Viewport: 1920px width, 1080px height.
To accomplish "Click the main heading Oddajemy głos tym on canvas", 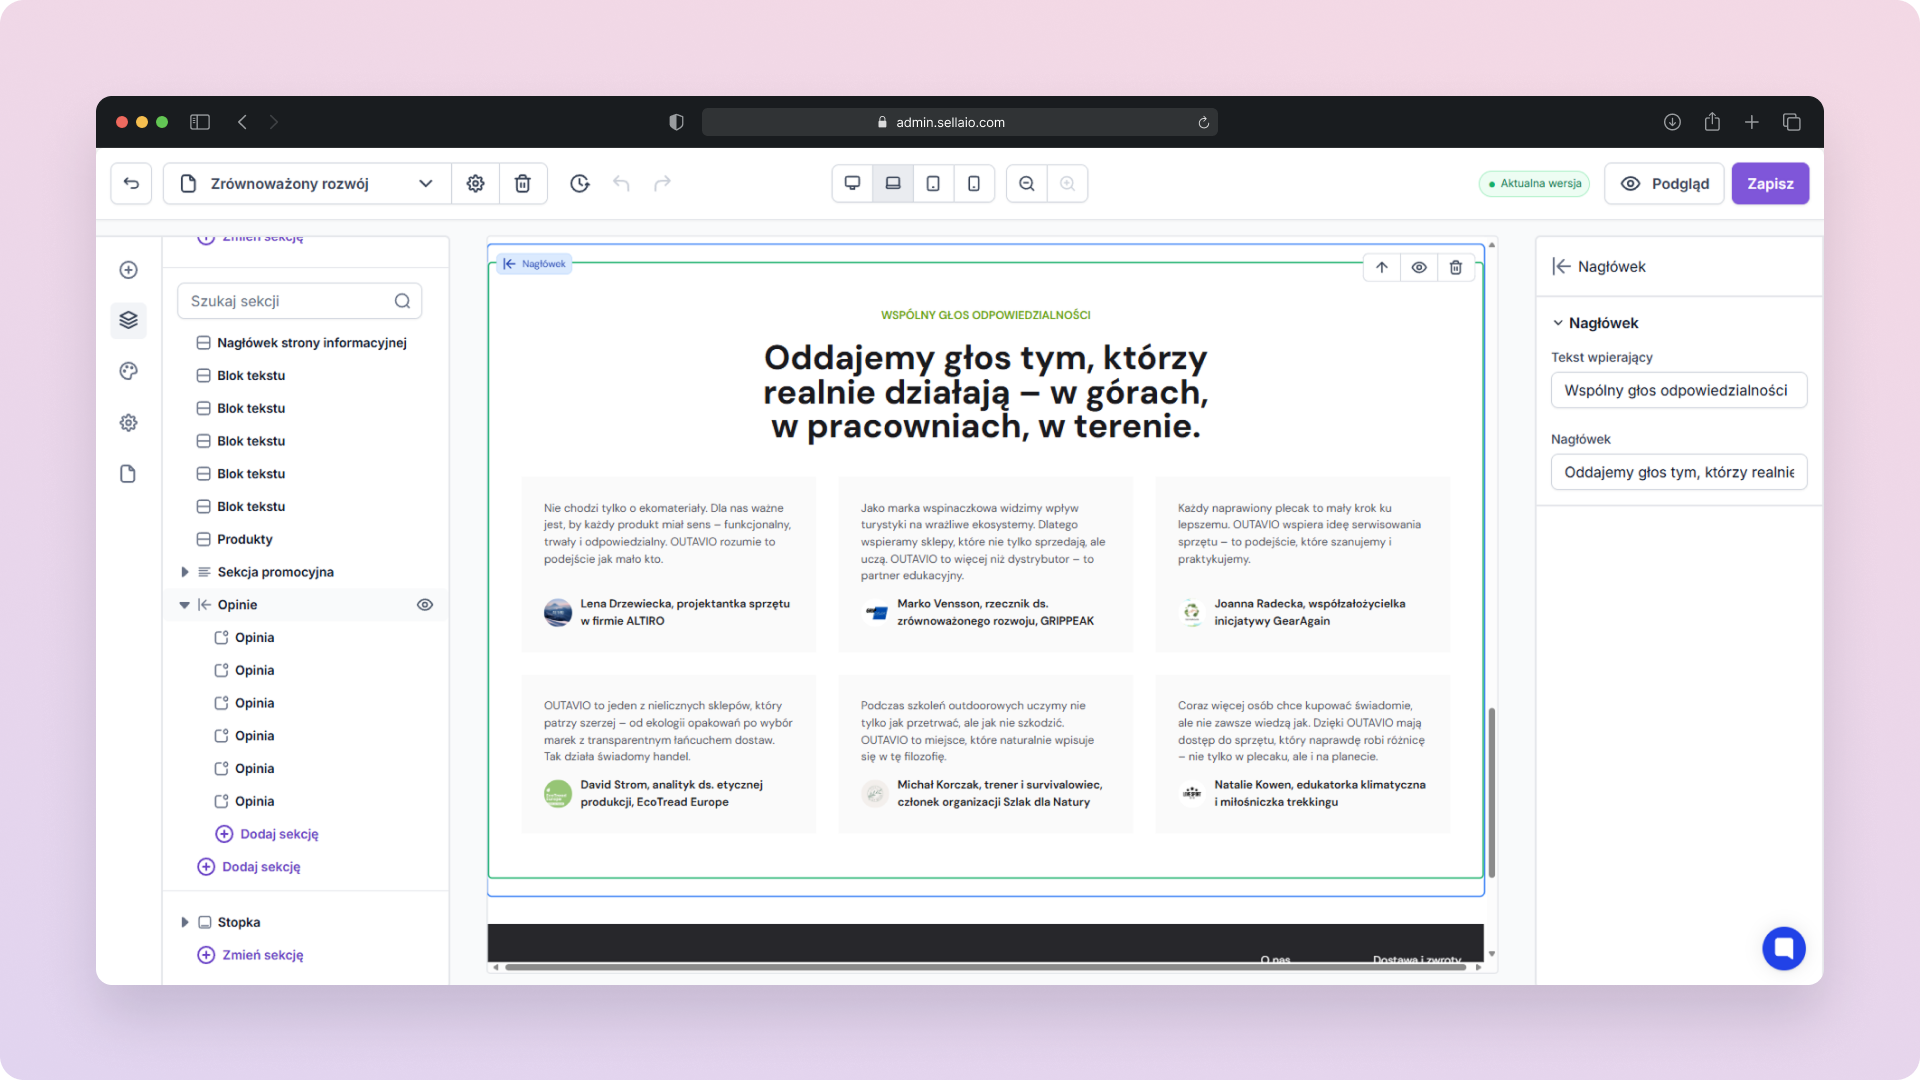I will tap(985, 392).
